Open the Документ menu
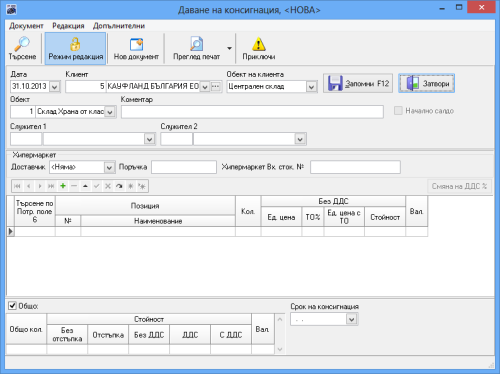This screenshot has width=500, height=374. point(26,26)
